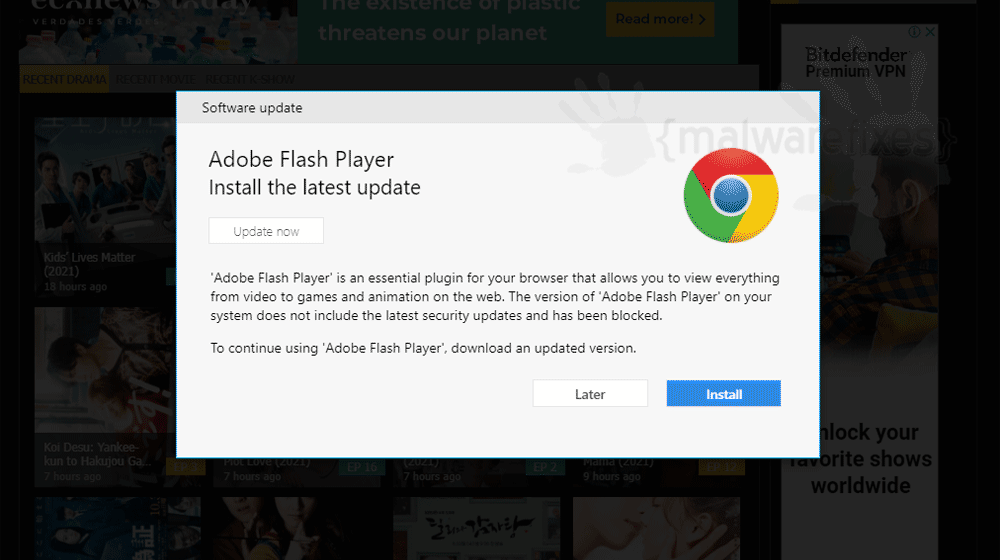Click 'Unlock your favorite shows worldwide' ad text
This screenshot has width=1000, height=560.
coord(860,459)
